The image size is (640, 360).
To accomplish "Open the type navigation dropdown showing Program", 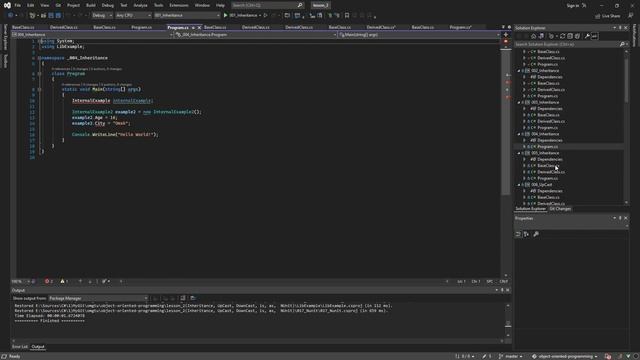I will [256, 35].
